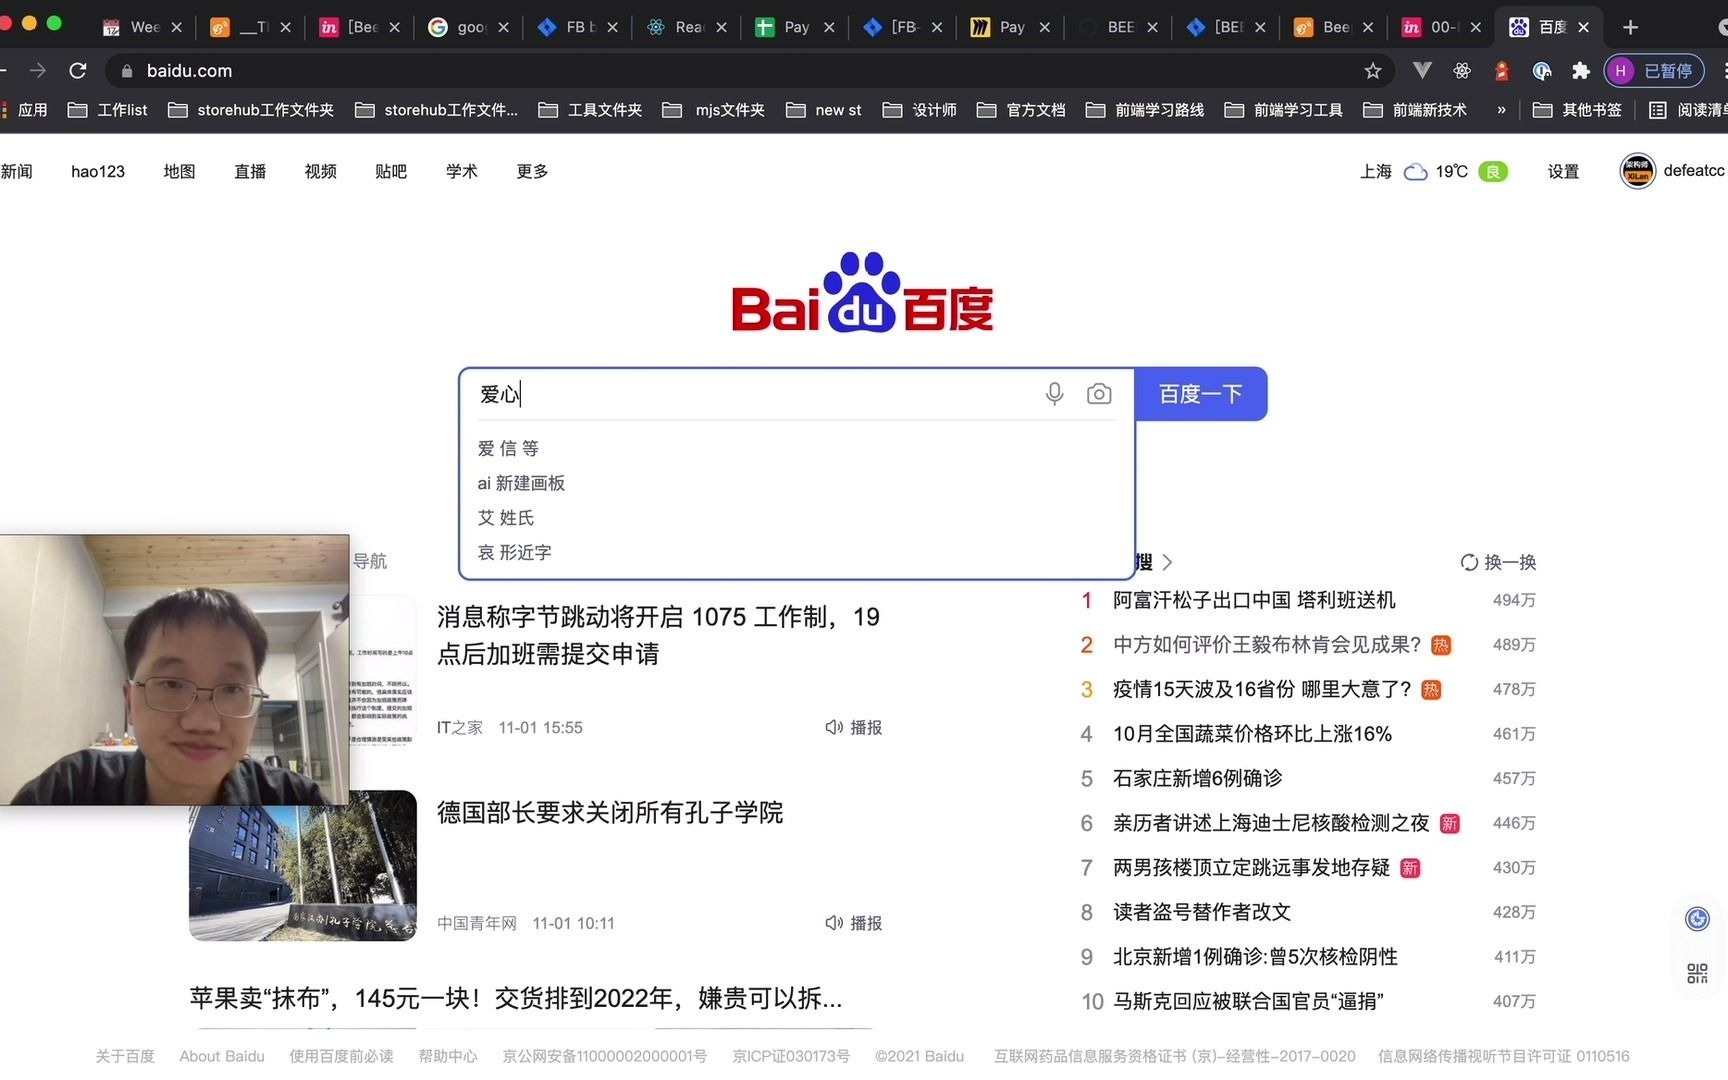1728x1080 pixels.
Task: Click the blue round assistant icon on the right edge
Action: pyautogui.click(x=1697, y=919)
